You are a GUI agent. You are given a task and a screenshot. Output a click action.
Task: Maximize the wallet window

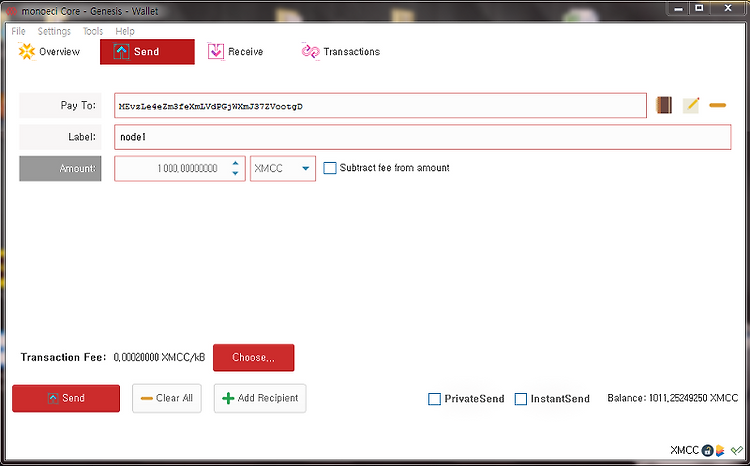pos(699,8)
